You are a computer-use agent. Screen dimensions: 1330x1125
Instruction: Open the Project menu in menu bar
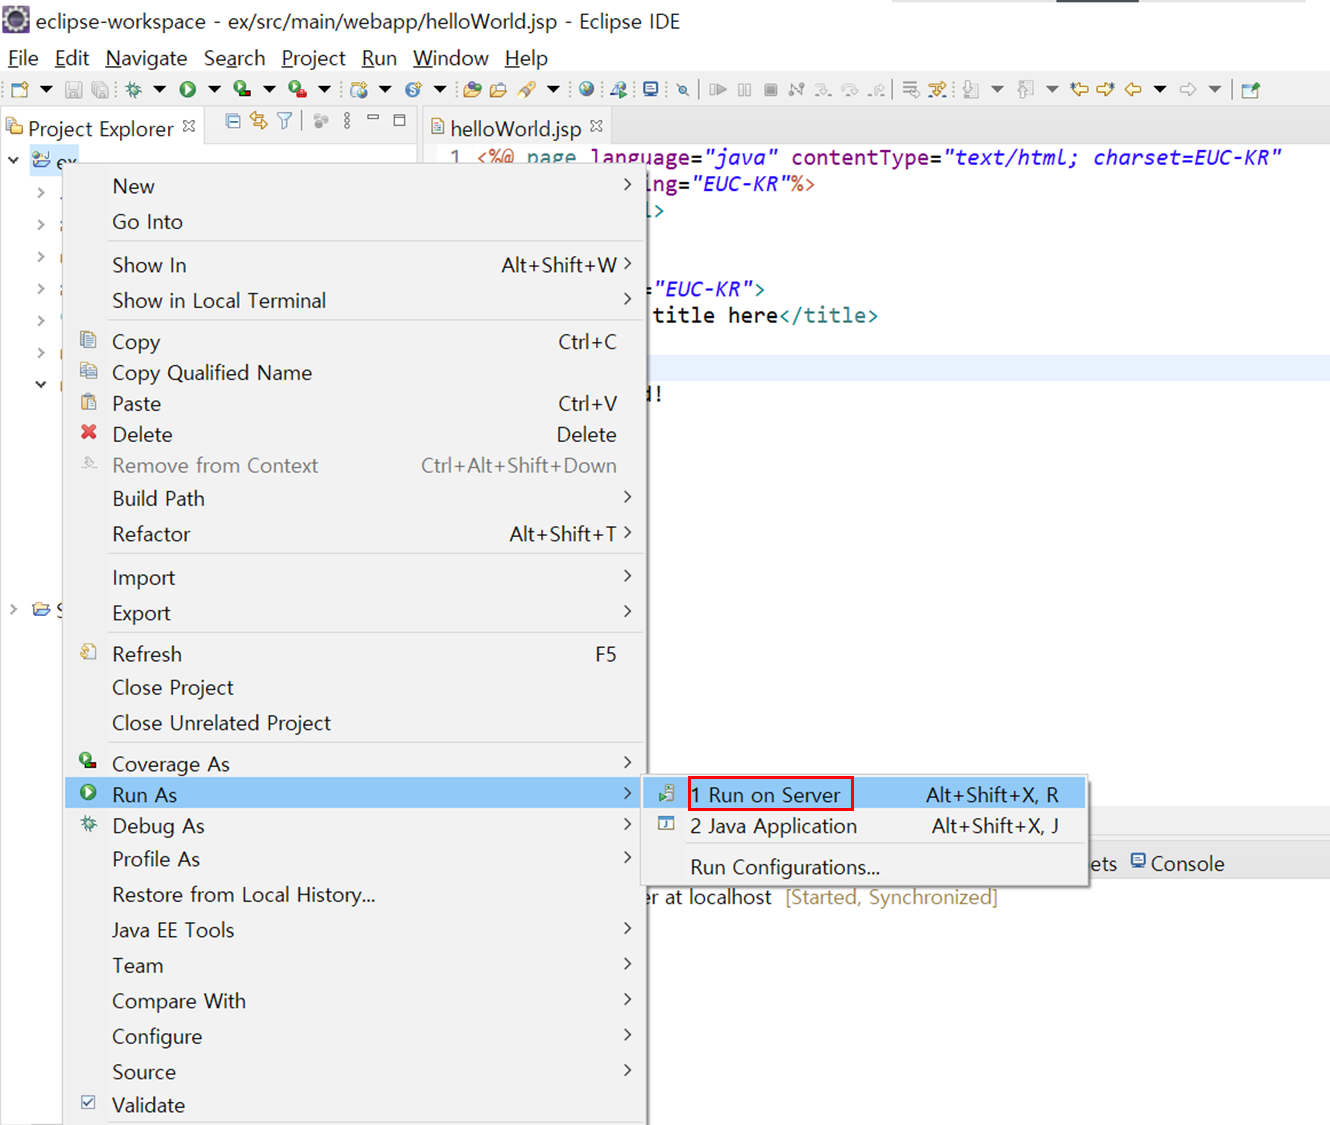click(313, 58)
